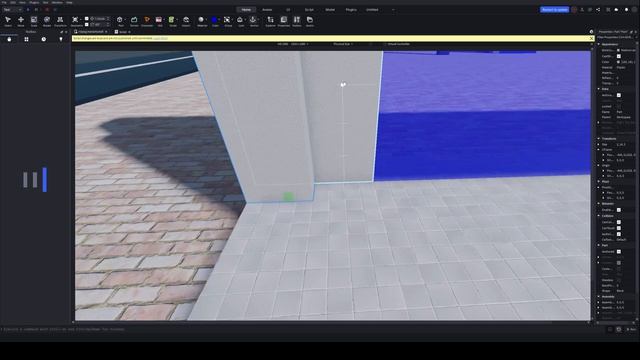The width and height of the screenshot is (640, 360).
Task: Open the Test mode dropdown at top left
Action: coord(12,9)
